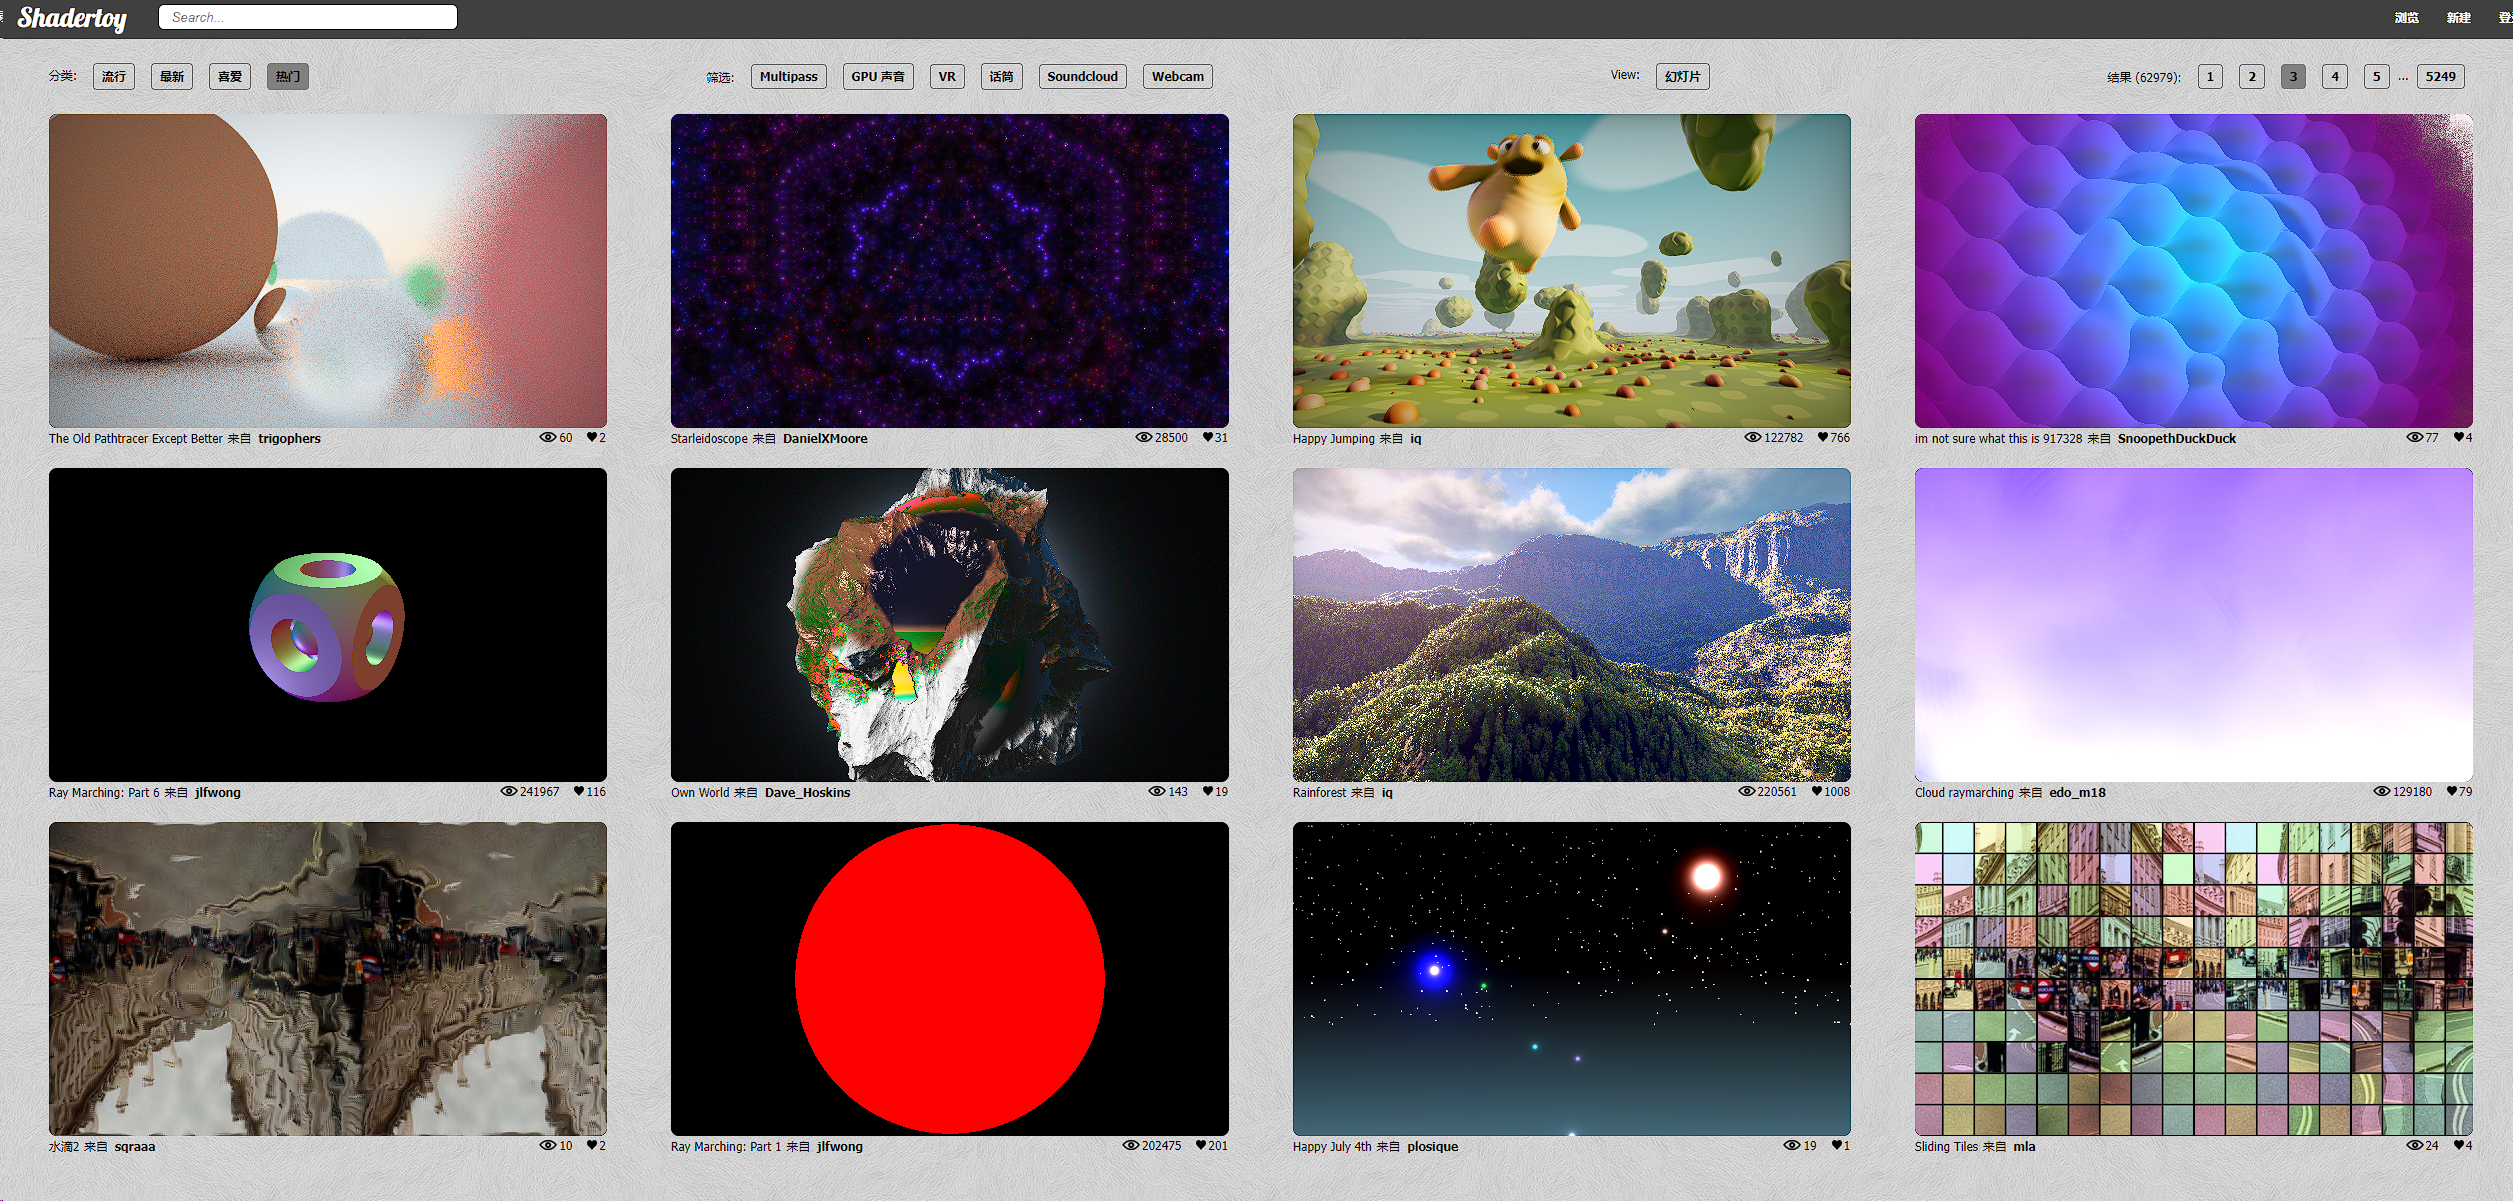Screen dimensions: 2513x1201
Task: Select the 最新 sort tab
Action: (172, 77)
